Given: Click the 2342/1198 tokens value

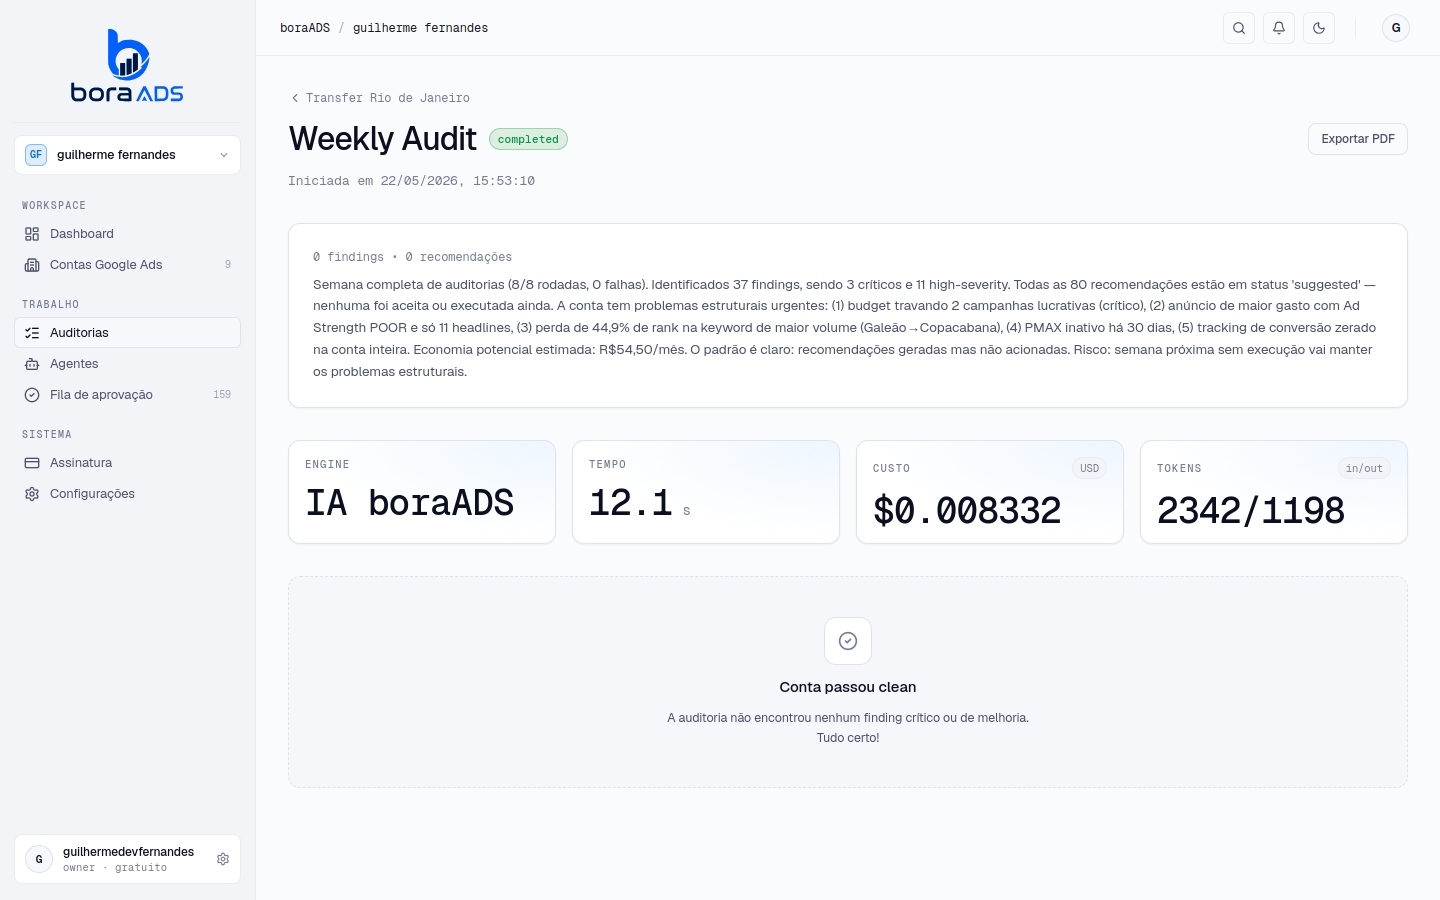Looking at the screenshot, I should (1251, 511).
